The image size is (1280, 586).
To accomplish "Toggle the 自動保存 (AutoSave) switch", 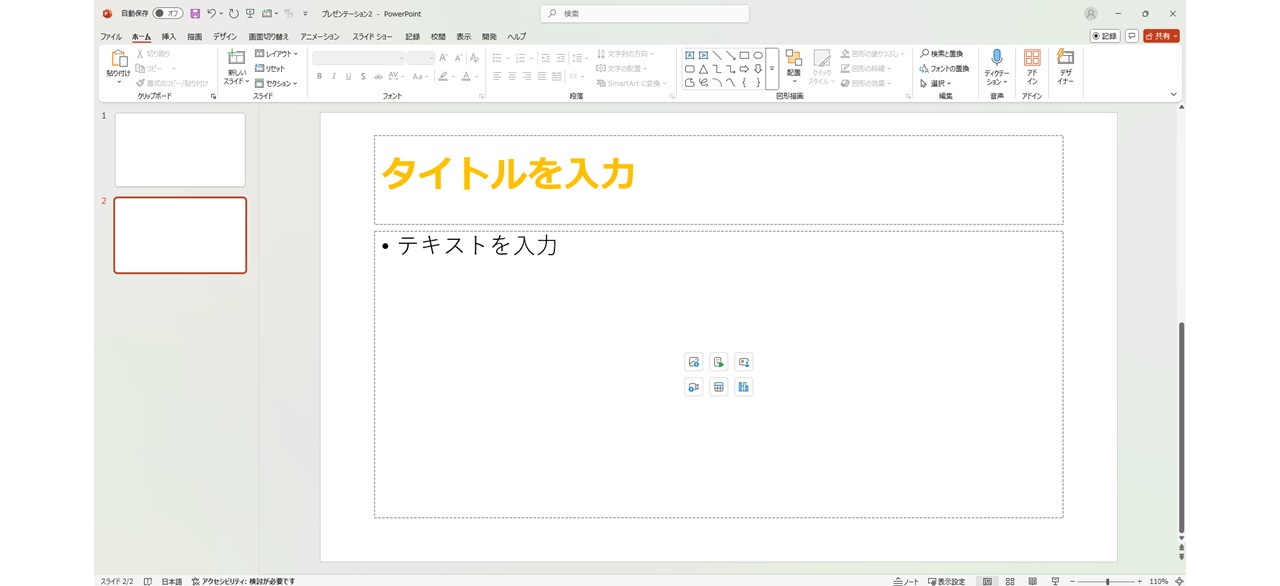I will [x=168, y=14].
